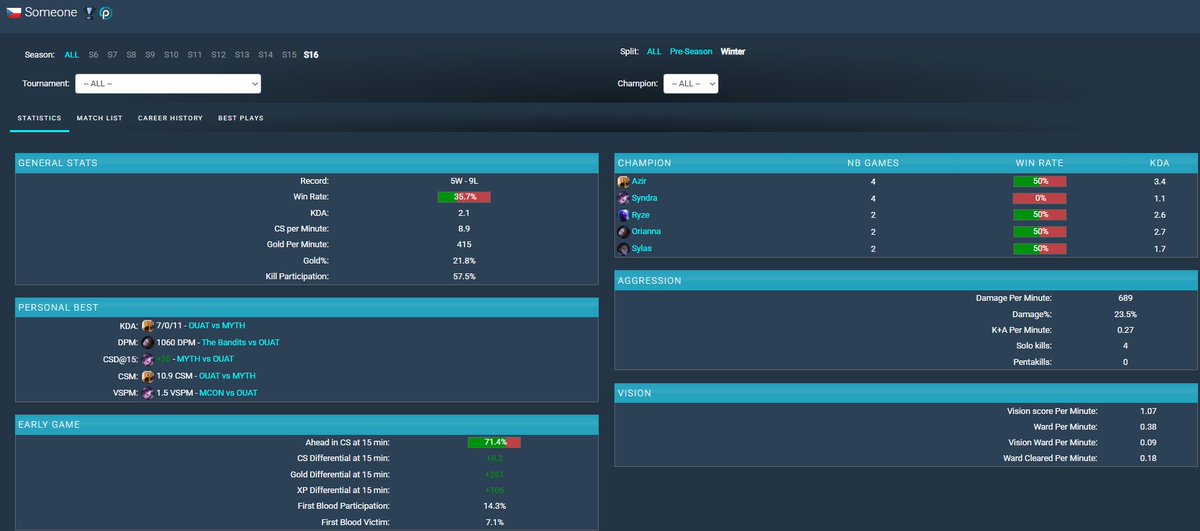
Task: Click the 35.7% win rate bar
Action: point(464,197)
